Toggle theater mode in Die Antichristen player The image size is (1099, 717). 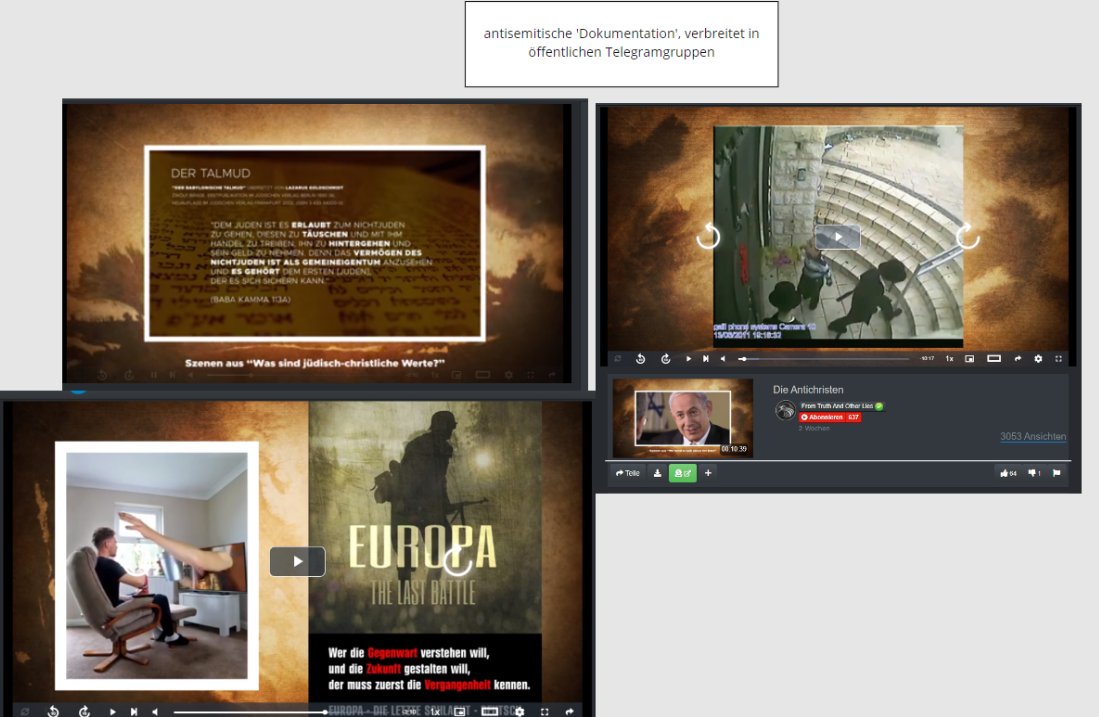tap(994, 359)
